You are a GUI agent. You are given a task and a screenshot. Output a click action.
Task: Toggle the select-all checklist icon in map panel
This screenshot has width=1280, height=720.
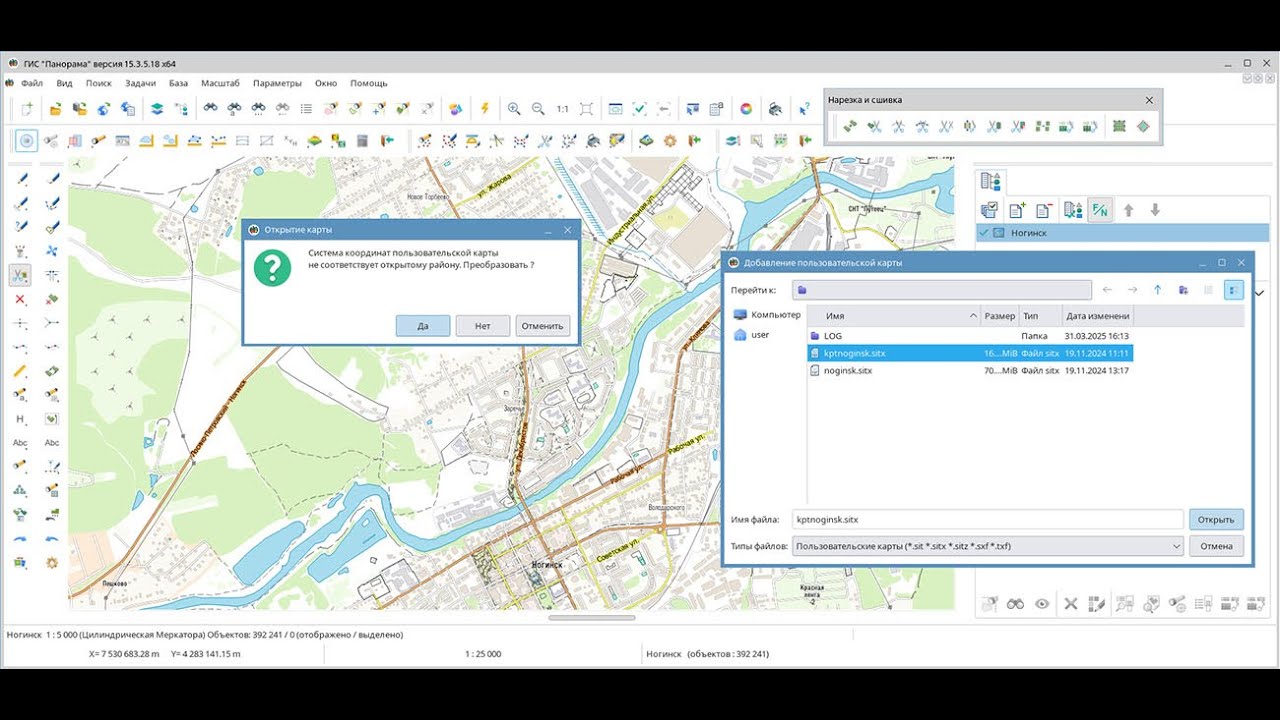[x=989, y=210]
